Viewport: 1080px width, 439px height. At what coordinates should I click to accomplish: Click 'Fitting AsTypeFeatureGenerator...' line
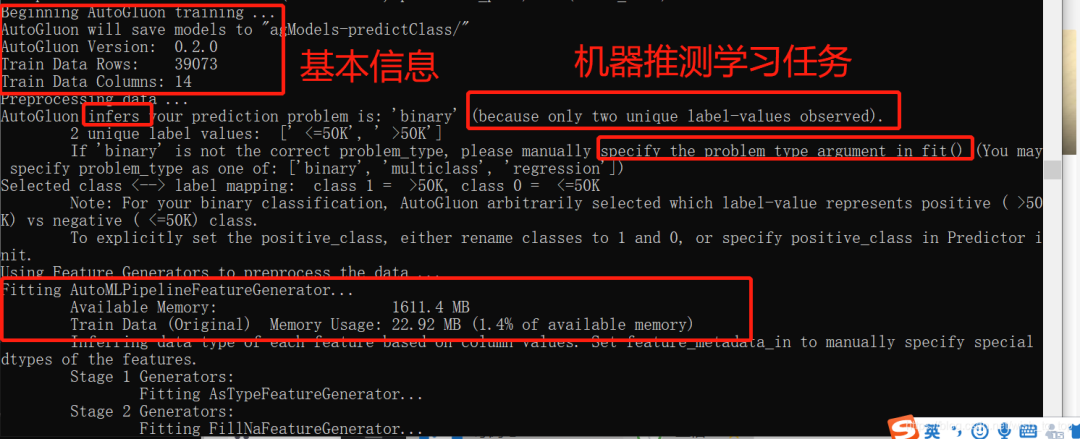click(x=280, y=394)
